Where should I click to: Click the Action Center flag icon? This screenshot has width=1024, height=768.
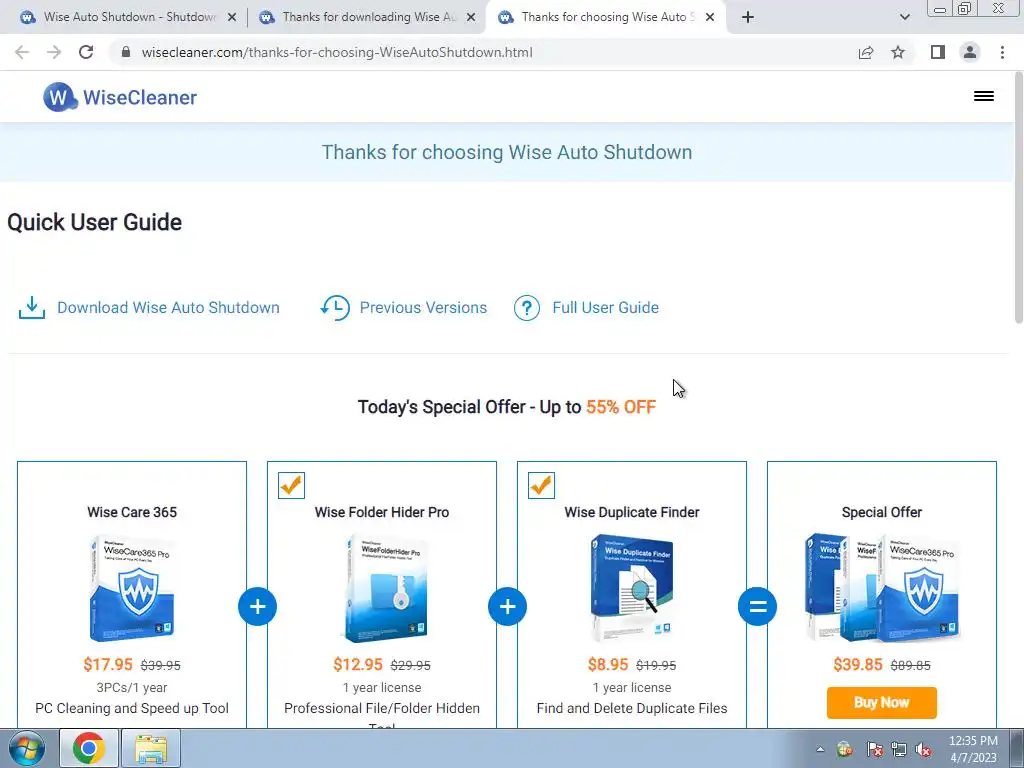(875, 750)
